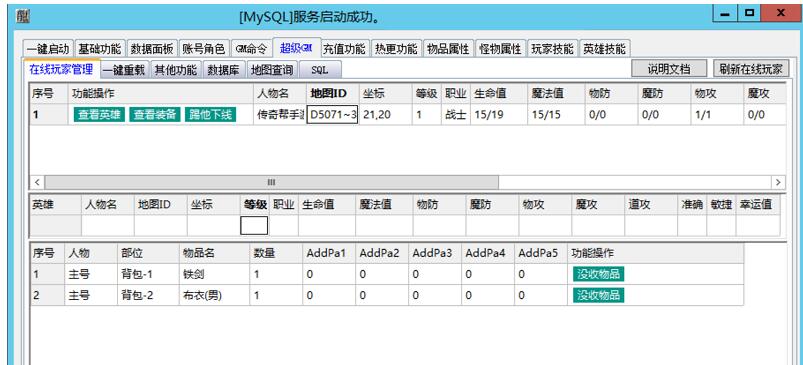Click the 背包-2 slot cell
This screenshot has height=365, width=803.
[x=148, y=295]
